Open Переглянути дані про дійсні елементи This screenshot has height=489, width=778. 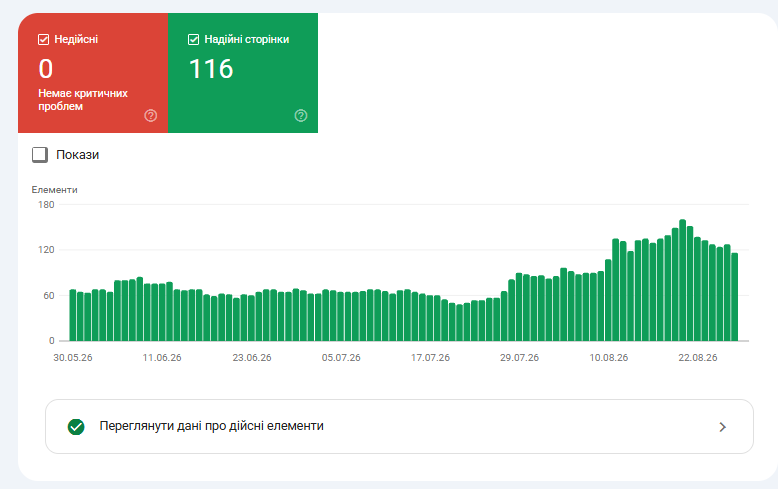(x=399, y=427)
